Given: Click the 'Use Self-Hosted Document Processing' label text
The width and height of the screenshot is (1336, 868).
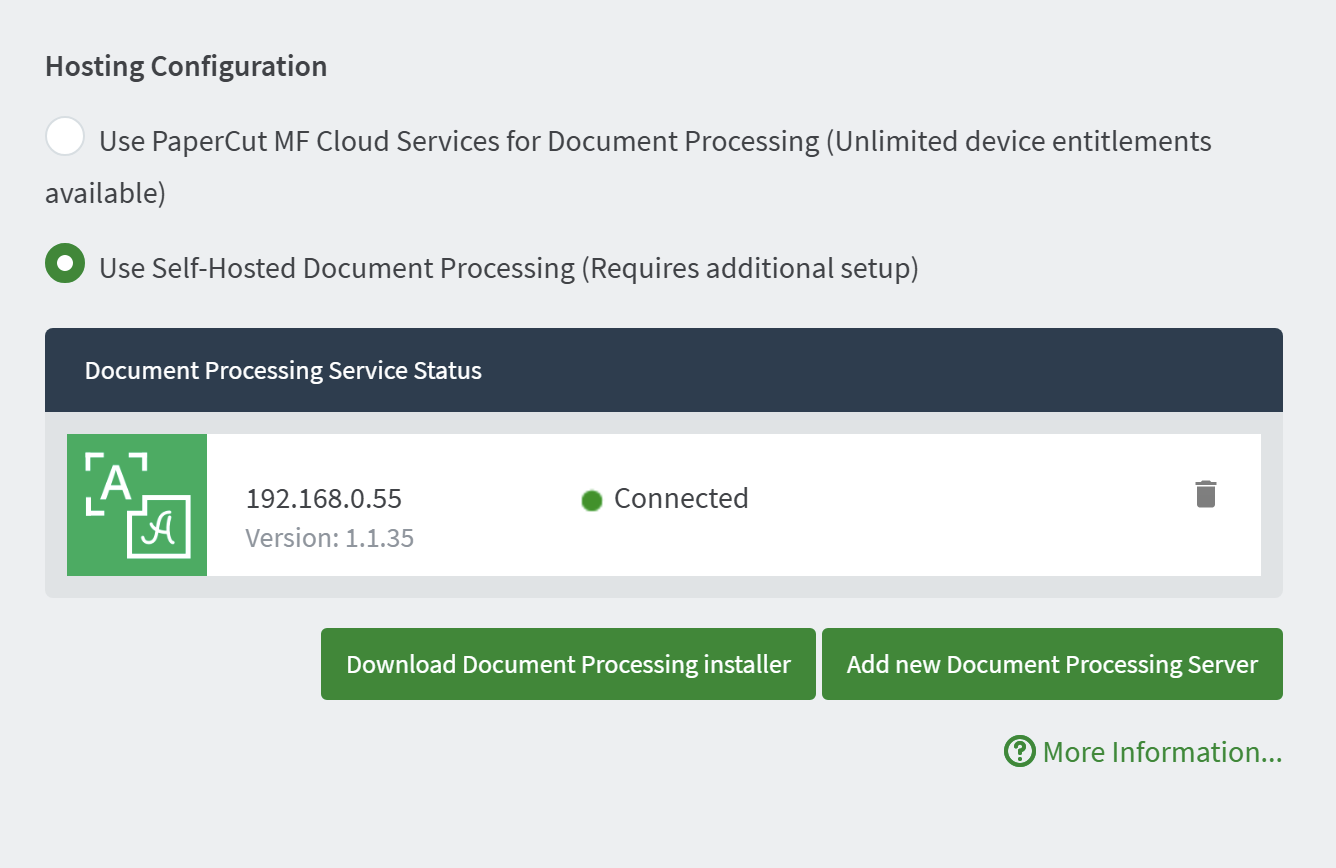Looking at the screenshot, I should pos(336,268).
